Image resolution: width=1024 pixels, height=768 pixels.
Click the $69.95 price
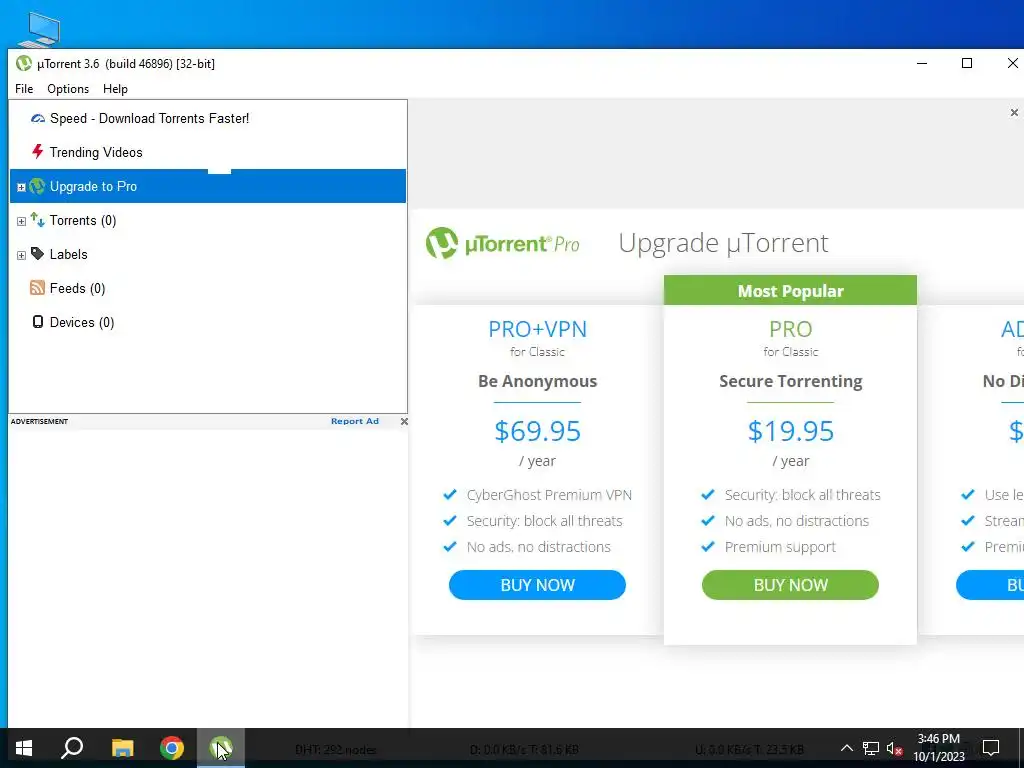[x=537, y=431]
